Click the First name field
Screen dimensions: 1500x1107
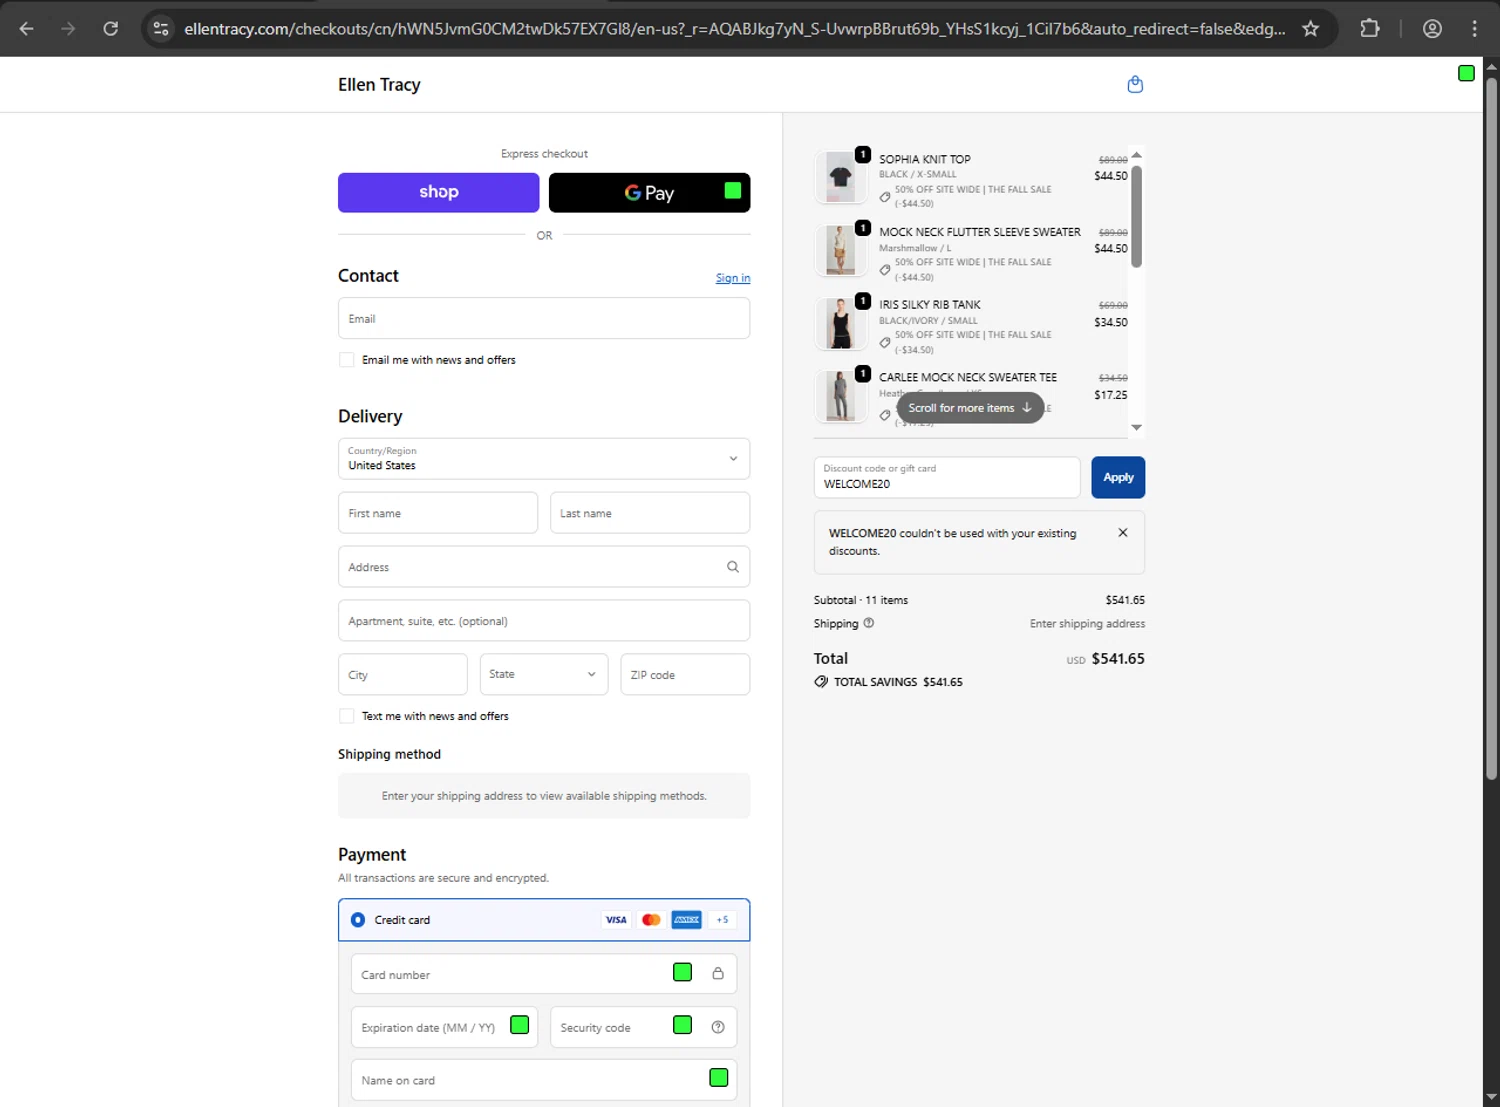tap(438, 513)
